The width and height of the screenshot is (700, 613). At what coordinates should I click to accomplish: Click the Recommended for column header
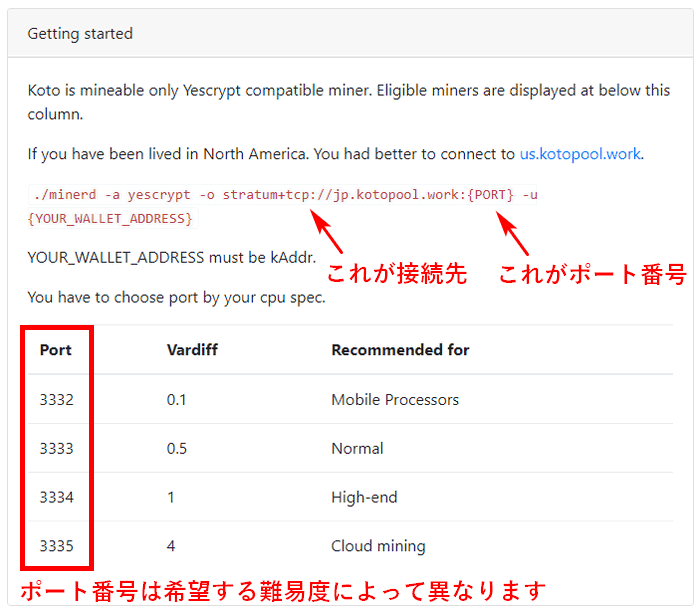400,350
